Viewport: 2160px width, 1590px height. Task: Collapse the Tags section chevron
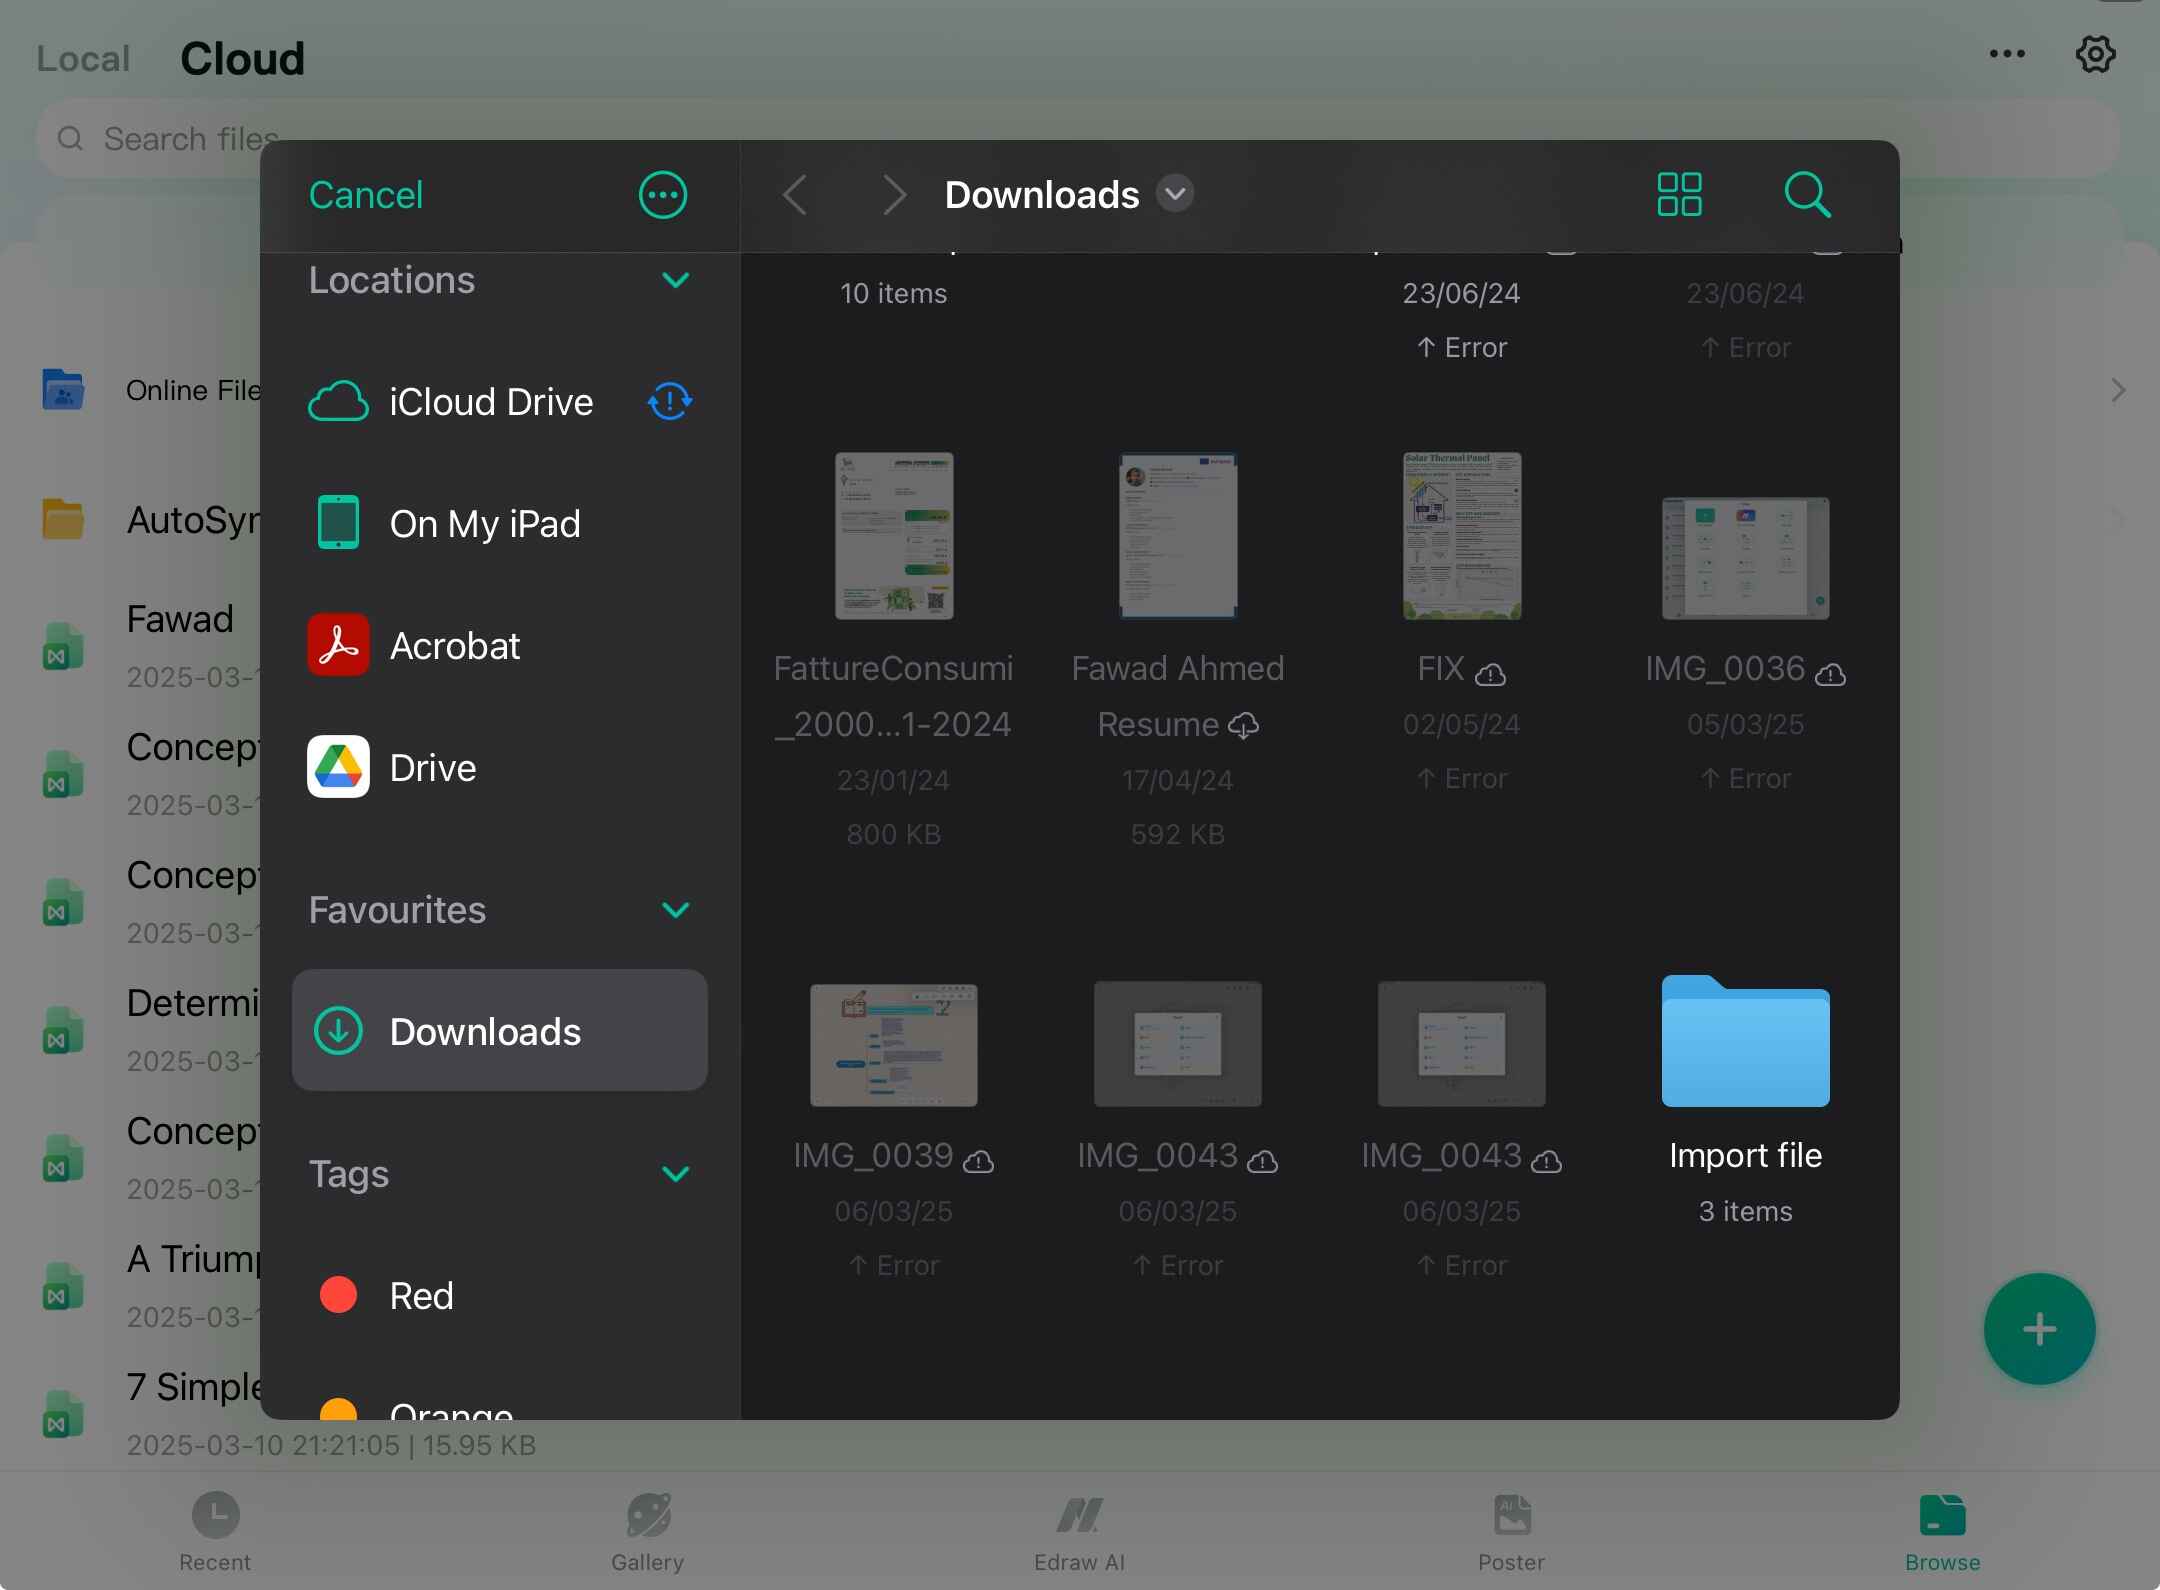click(676, 1174)
